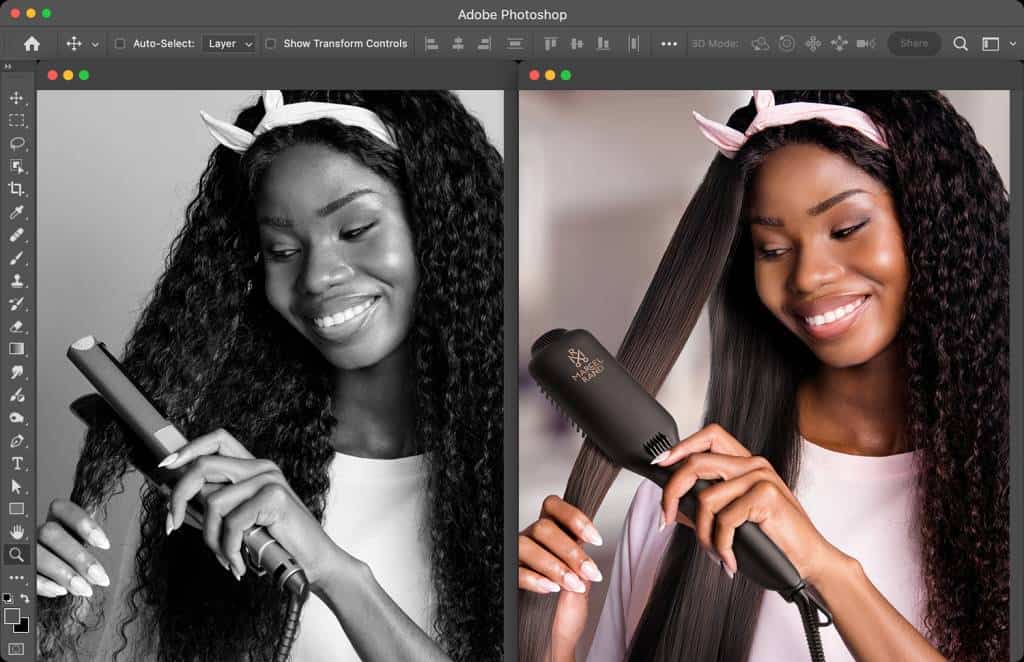Align vertical centers of layers
1024x662 pixels.
[x=577, y=44]
